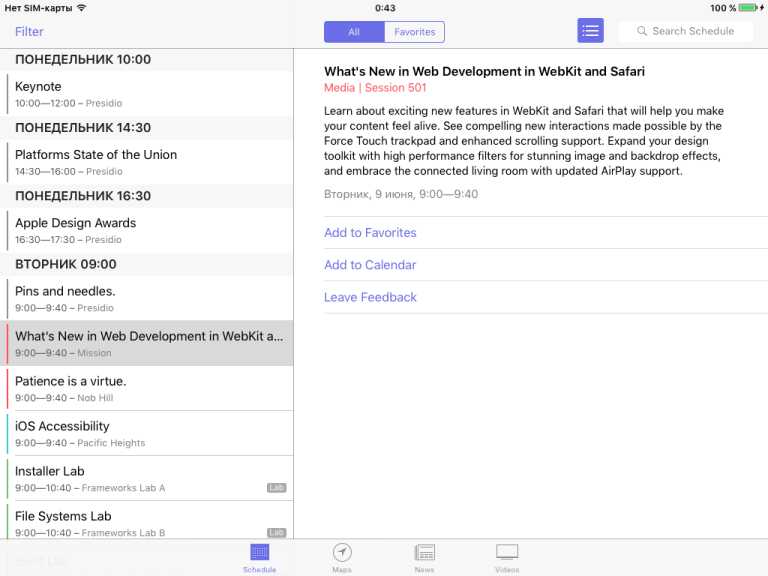Tap the 100 % battery percentage text
The height and width of the screenshot is (576, 768).
click(723, 8)
